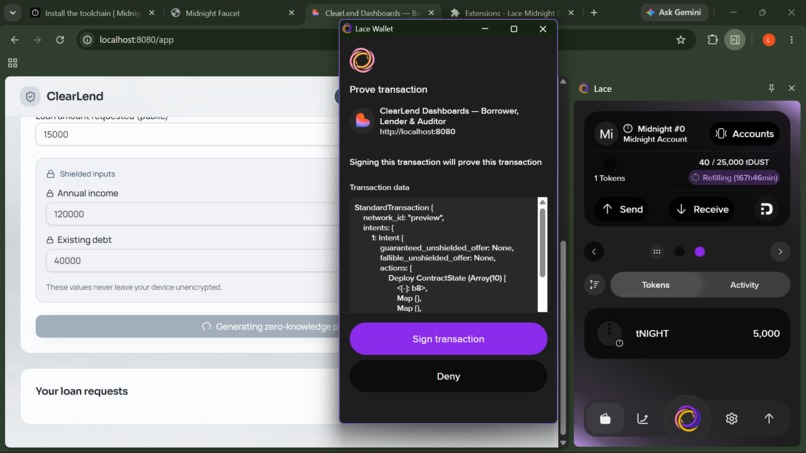Click the Sign transaction button

(448, 339)
